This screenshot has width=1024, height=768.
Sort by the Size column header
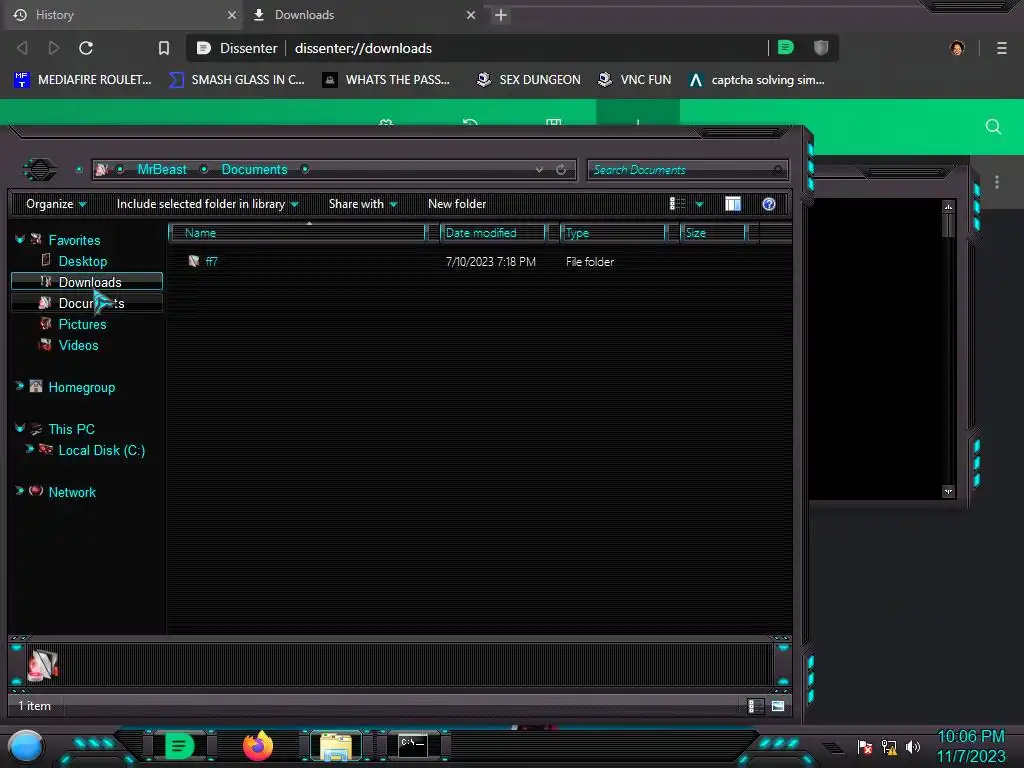pyautogui.click(x=713, y=233)
